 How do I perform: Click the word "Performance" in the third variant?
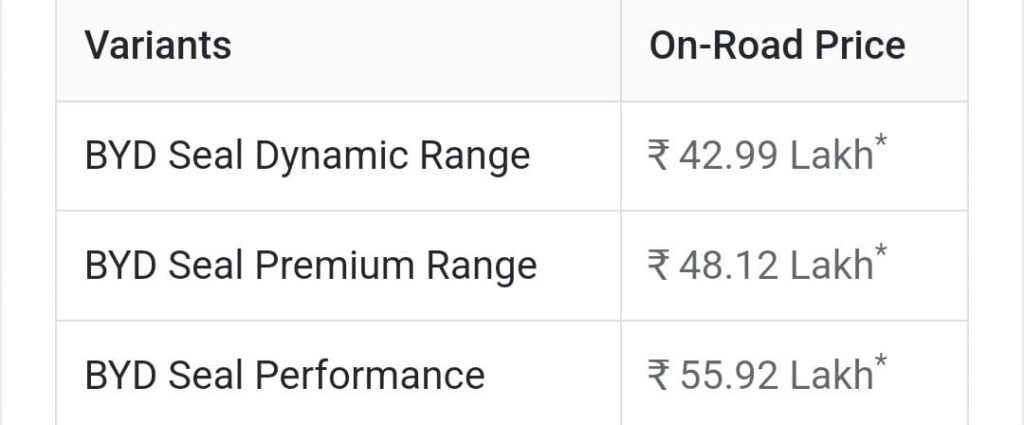370,375
